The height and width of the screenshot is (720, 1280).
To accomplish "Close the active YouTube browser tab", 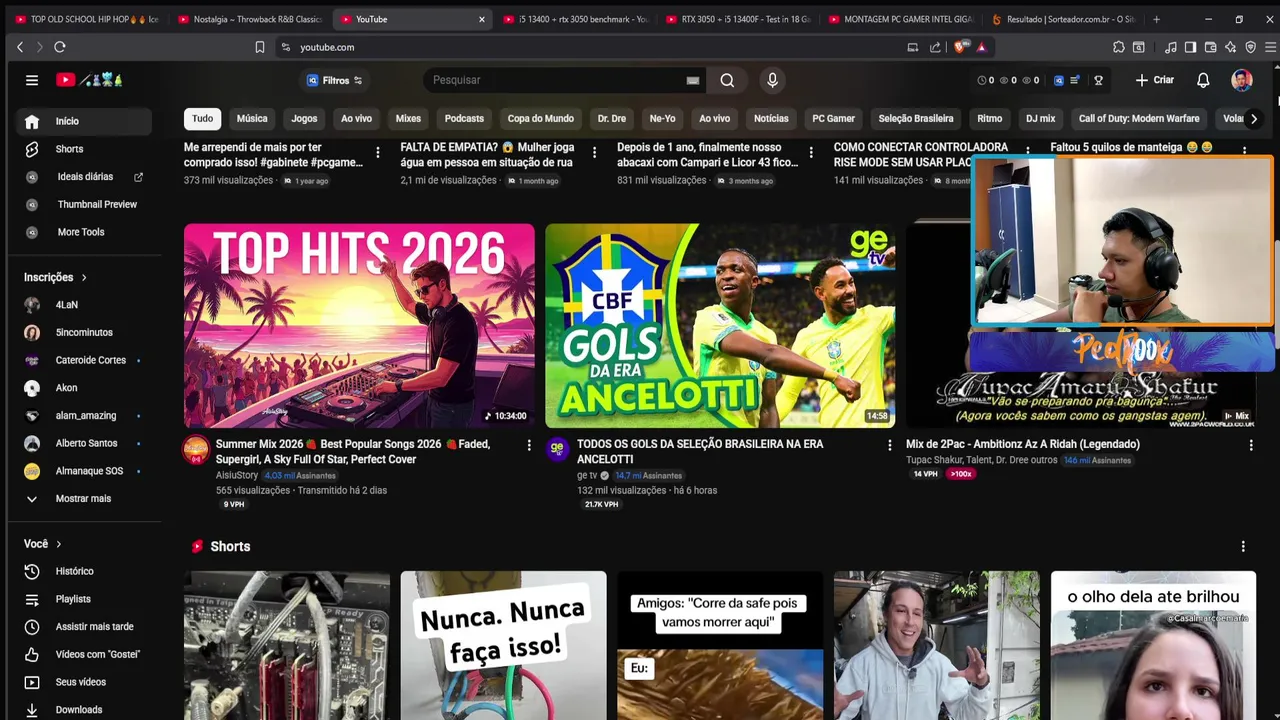I will 481,19.
